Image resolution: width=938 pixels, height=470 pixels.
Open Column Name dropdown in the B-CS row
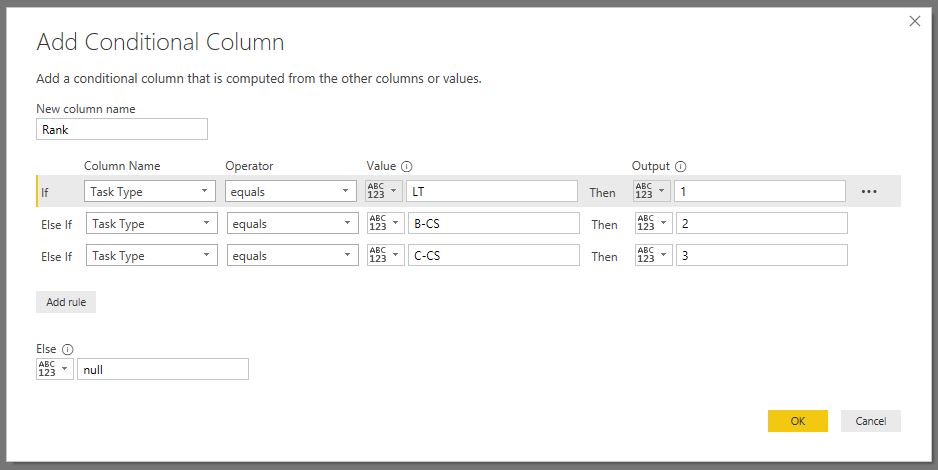(151, 224)
